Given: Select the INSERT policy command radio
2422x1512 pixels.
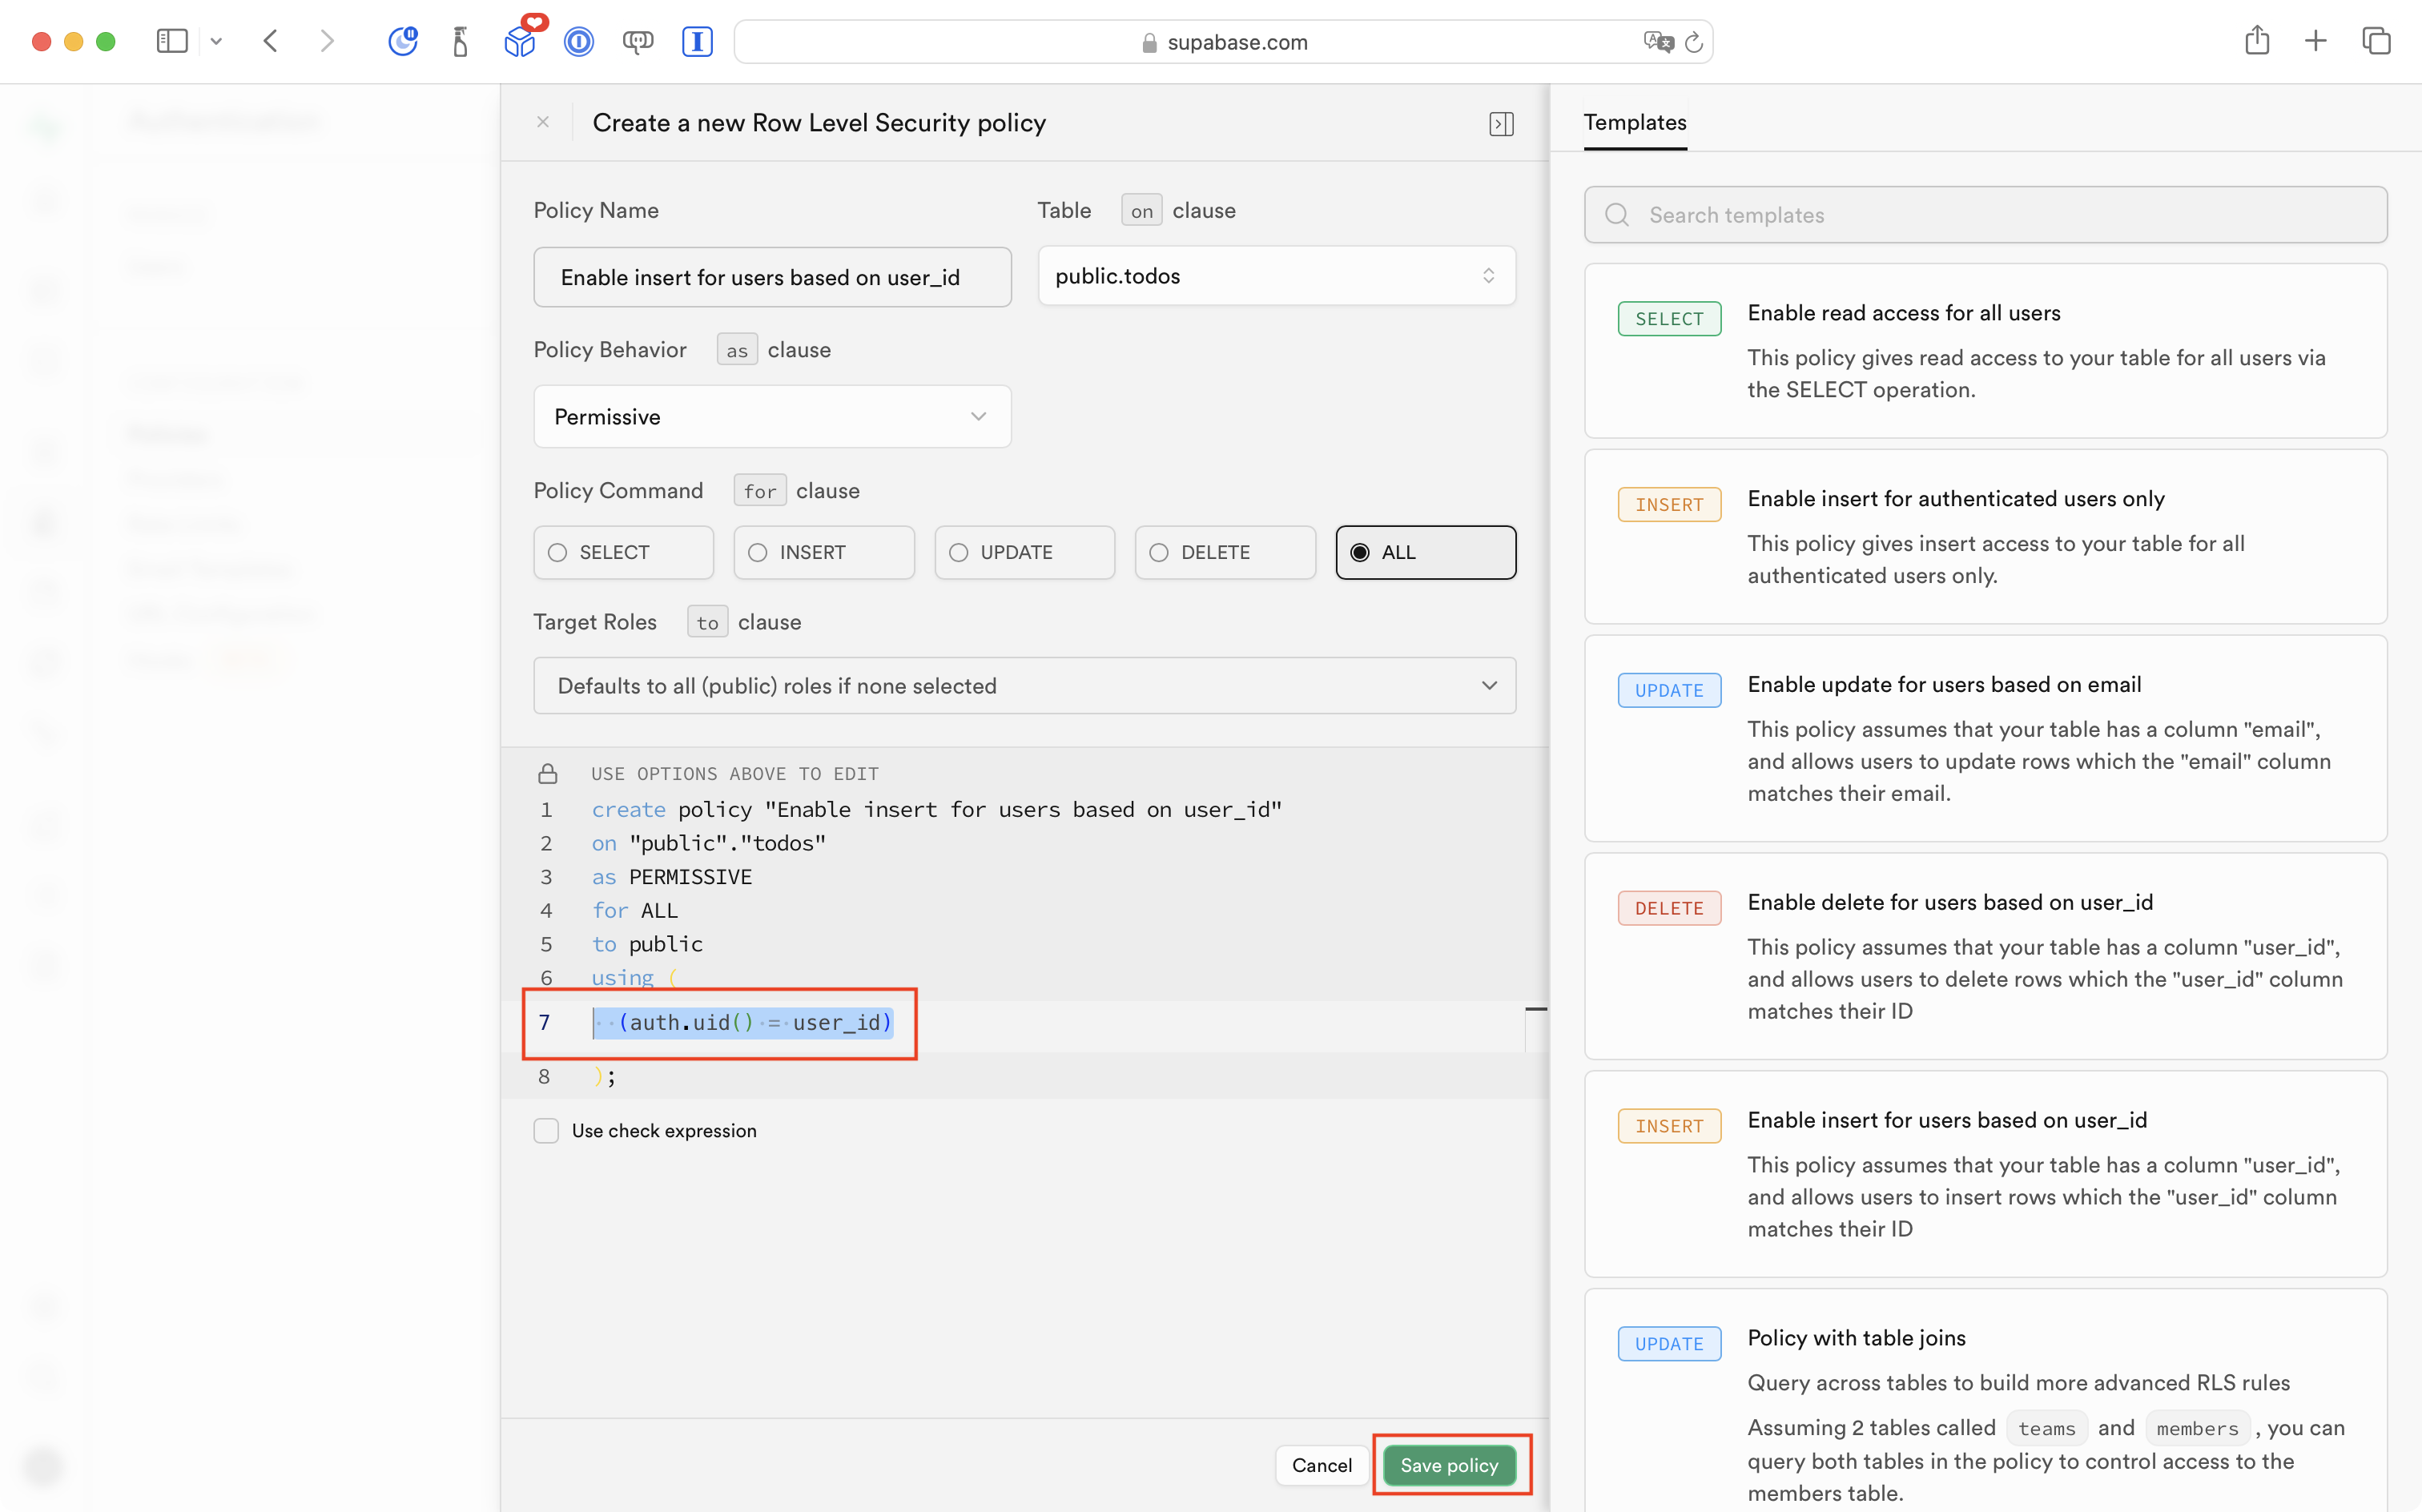Looking at the screenshot, I should [x=823, y=552].
